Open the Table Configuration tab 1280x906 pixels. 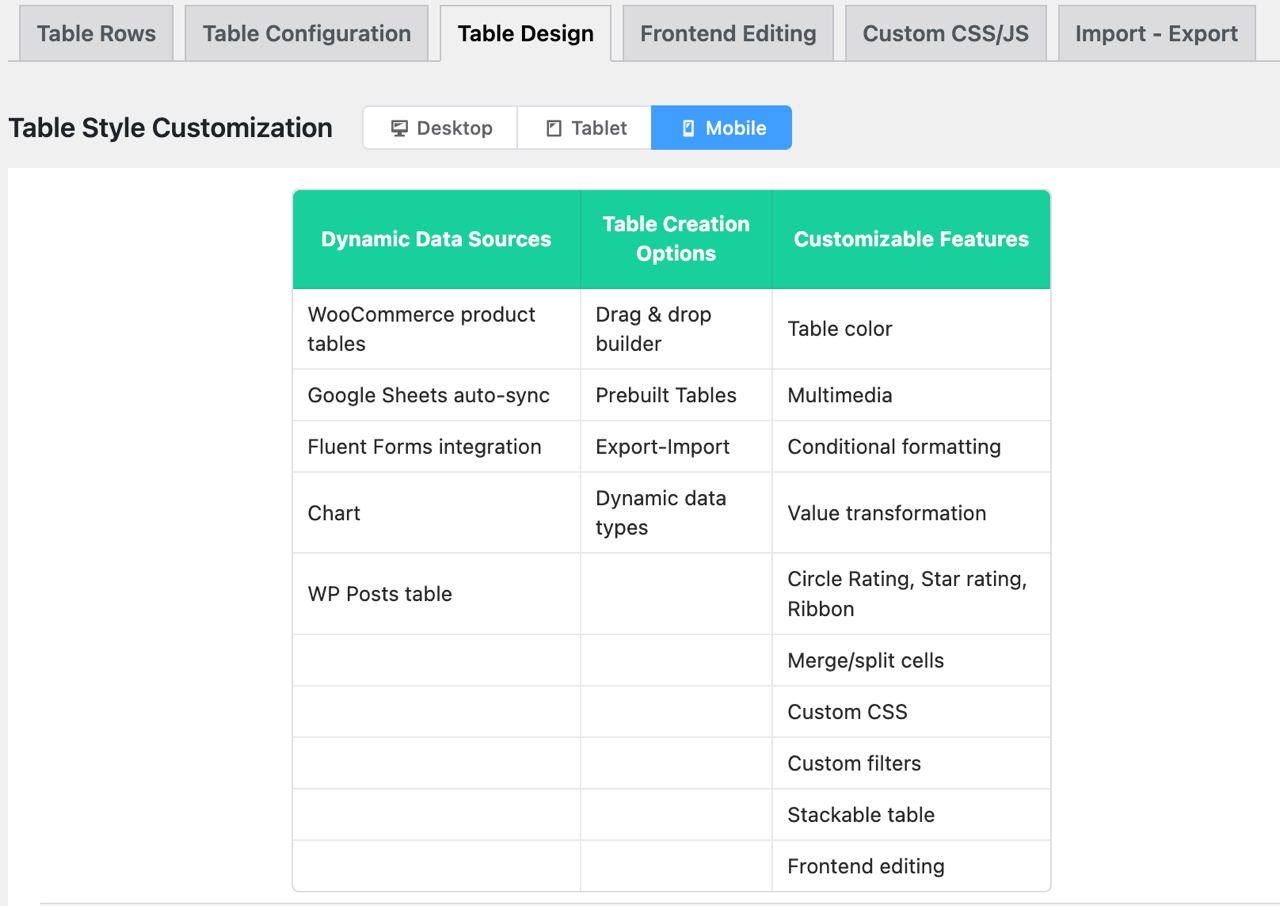[x=305, y=33]
